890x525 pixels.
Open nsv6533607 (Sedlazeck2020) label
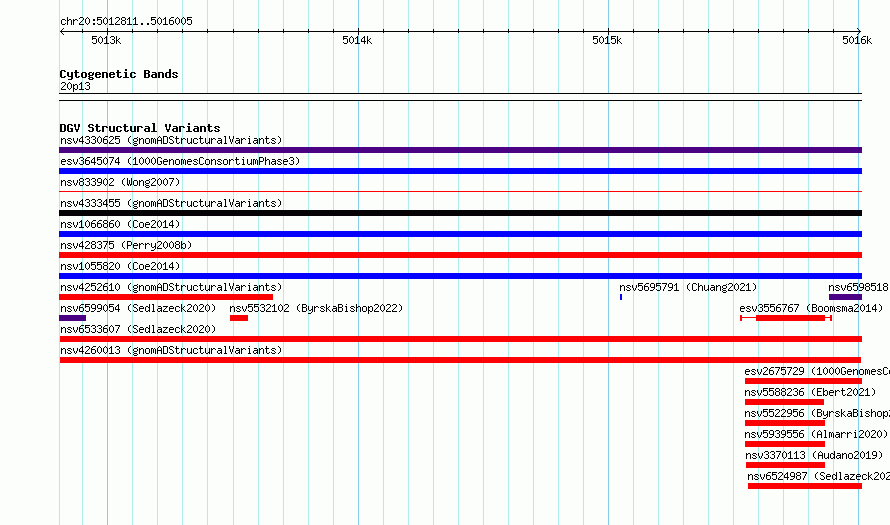[138, 329]
